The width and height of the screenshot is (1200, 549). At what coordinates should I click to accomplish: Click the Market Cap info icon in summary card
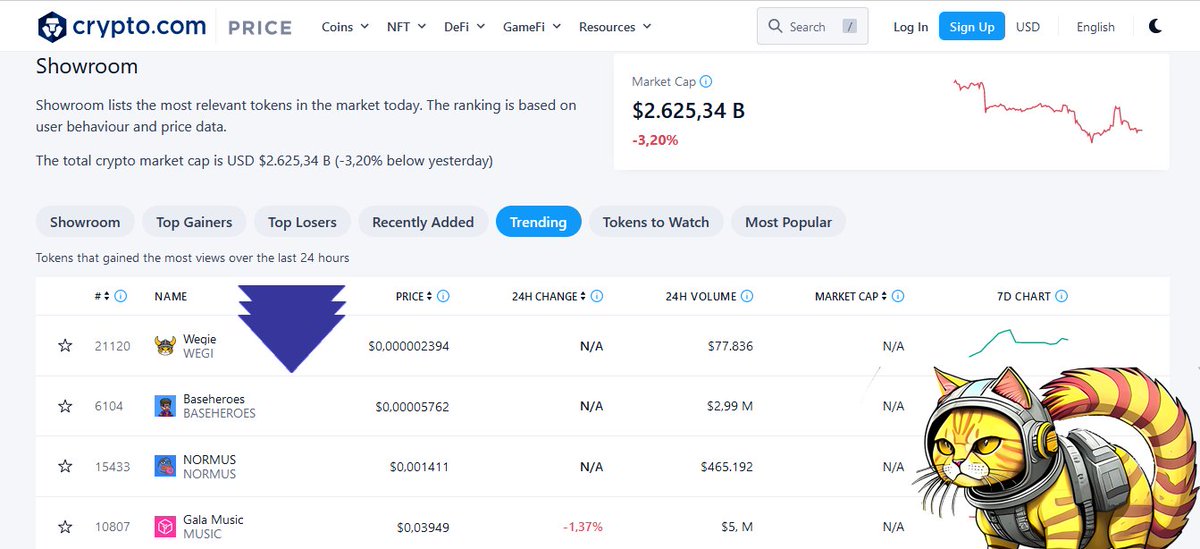click(x=706, y=82)
